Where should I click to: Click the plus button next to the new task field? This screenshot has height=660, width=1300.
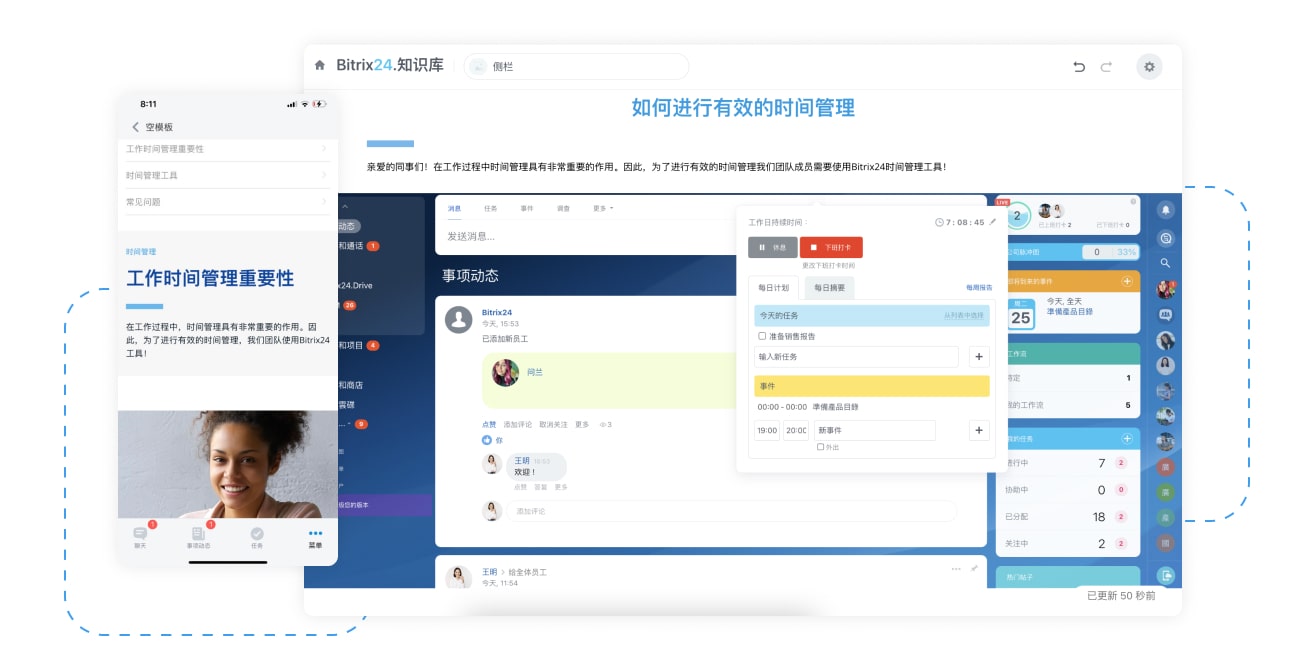point(978,356)
